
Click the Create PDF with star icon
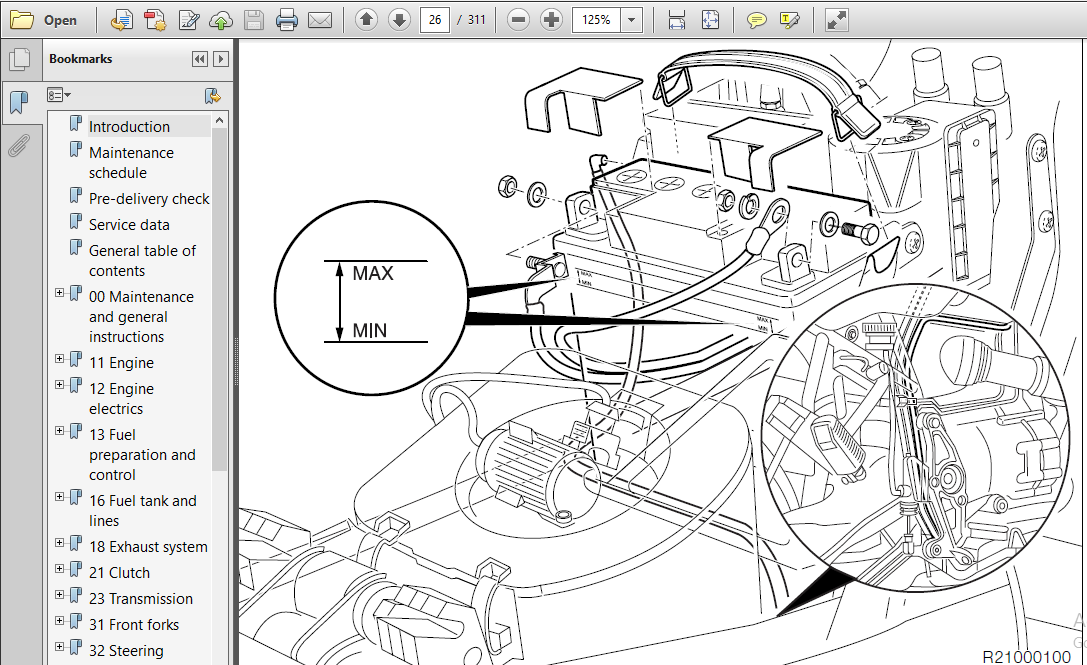pos(155,20)
